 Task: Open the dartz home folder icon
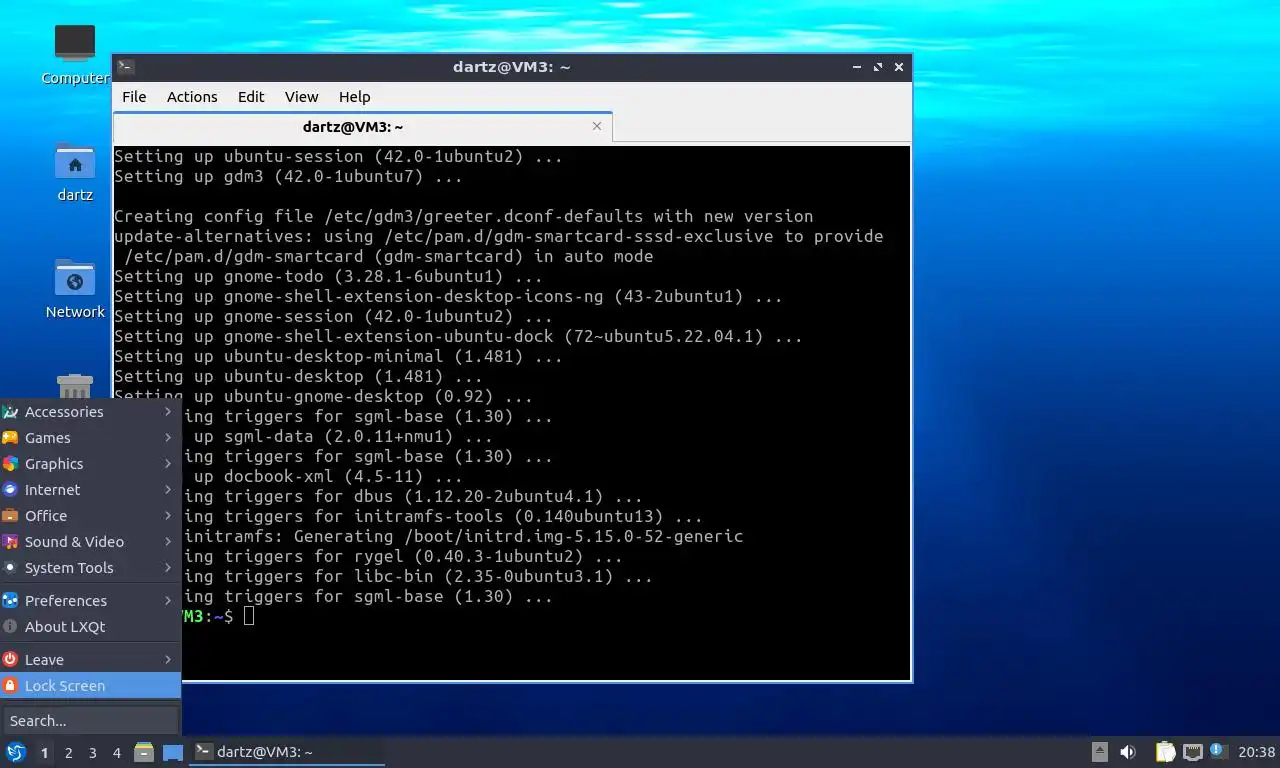click(x=75, y=161)
